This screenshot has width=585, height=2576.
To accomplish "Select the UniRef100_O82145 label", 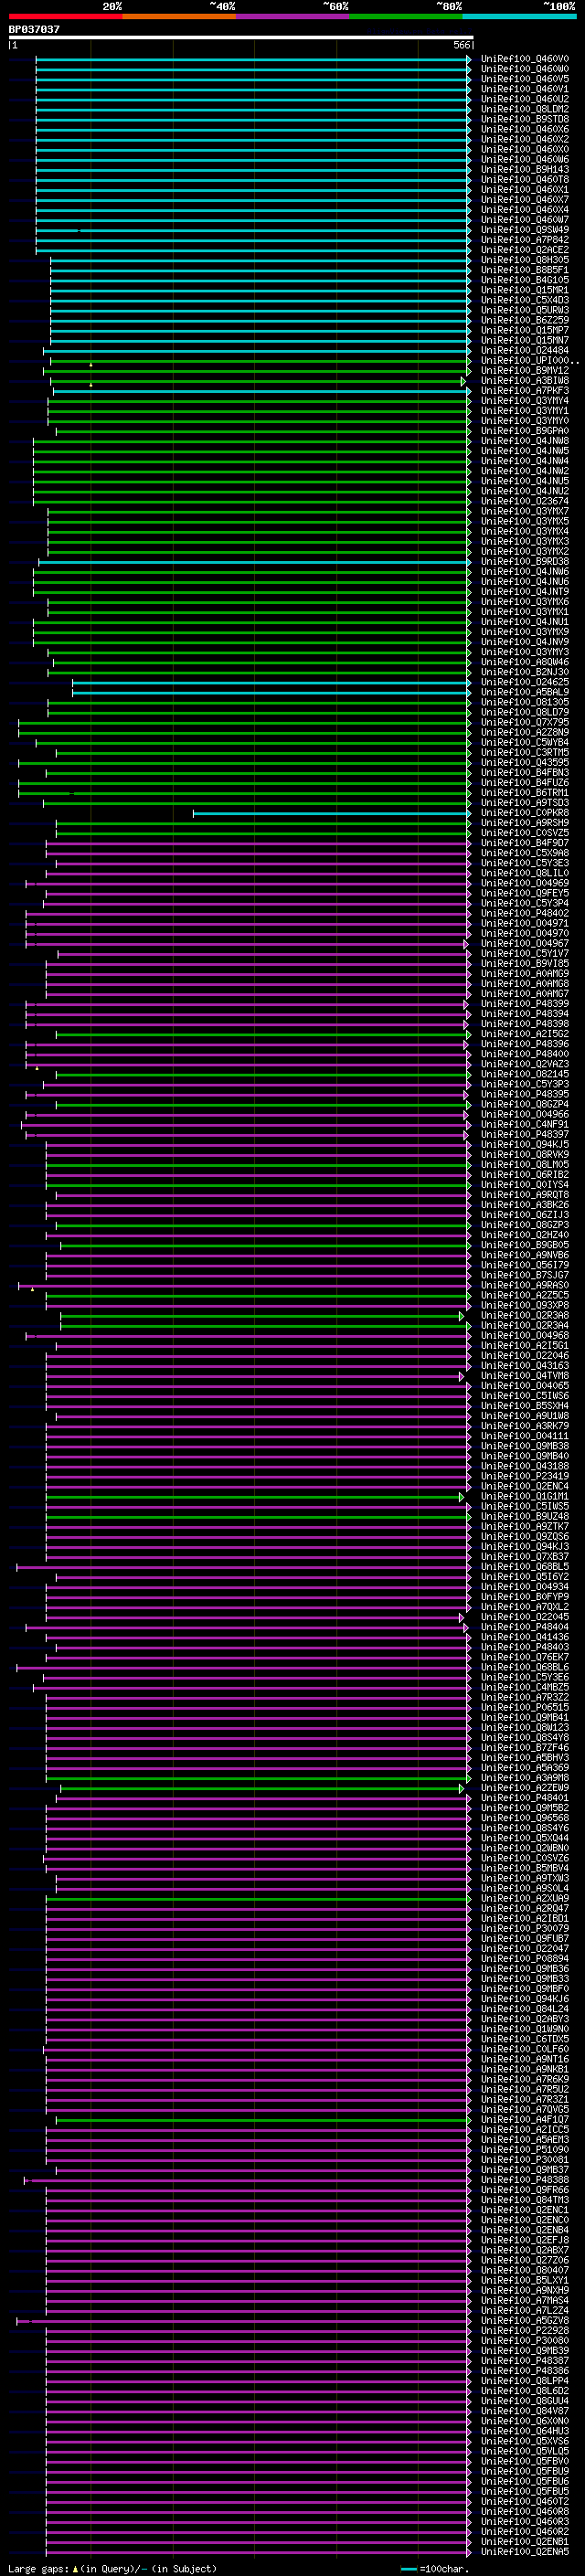I will coord(525,1075).
